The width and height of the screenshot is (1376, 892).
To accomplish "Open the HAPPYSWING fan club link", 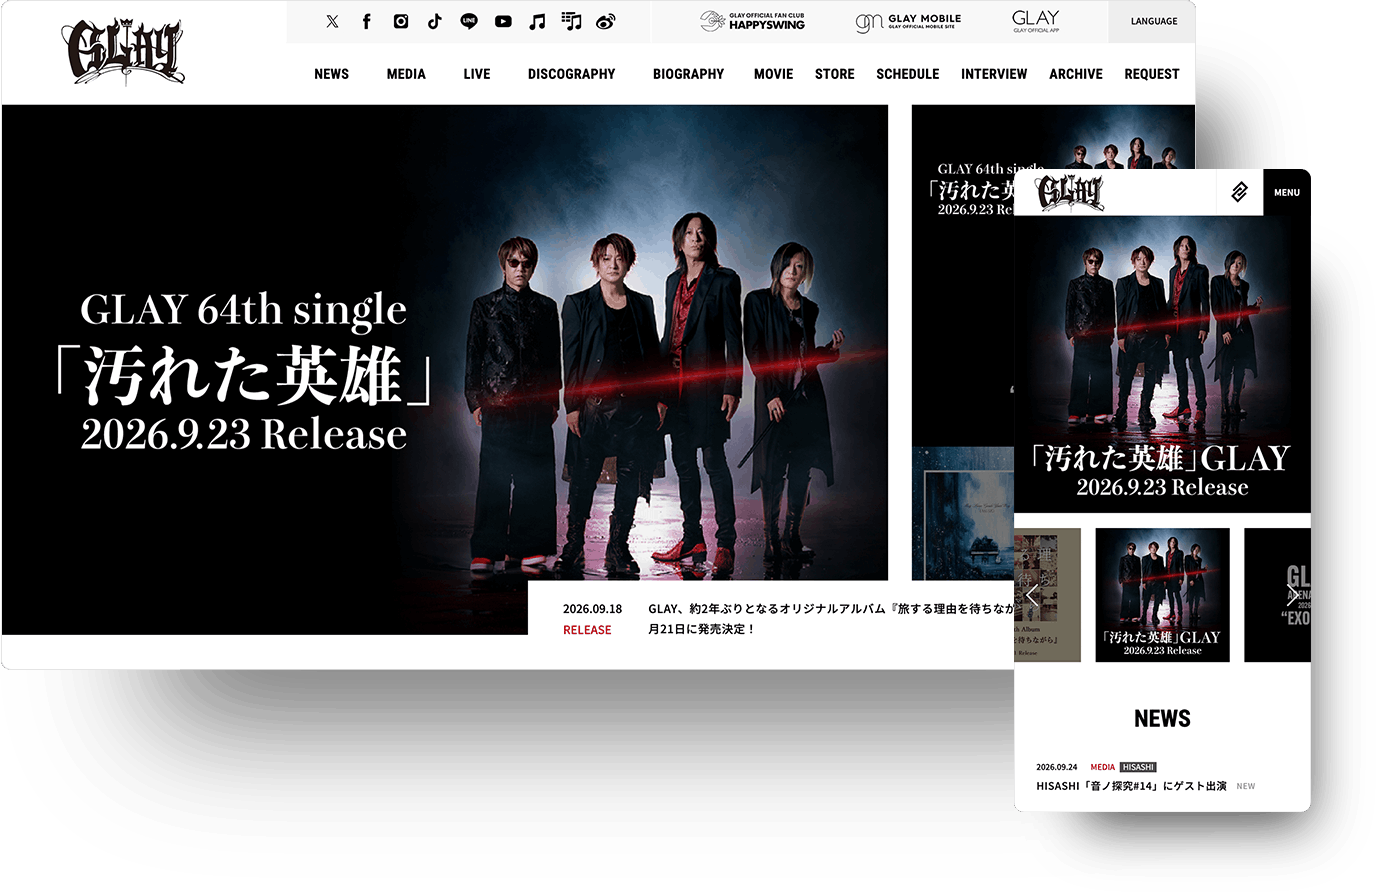I will tap(752, 21).
